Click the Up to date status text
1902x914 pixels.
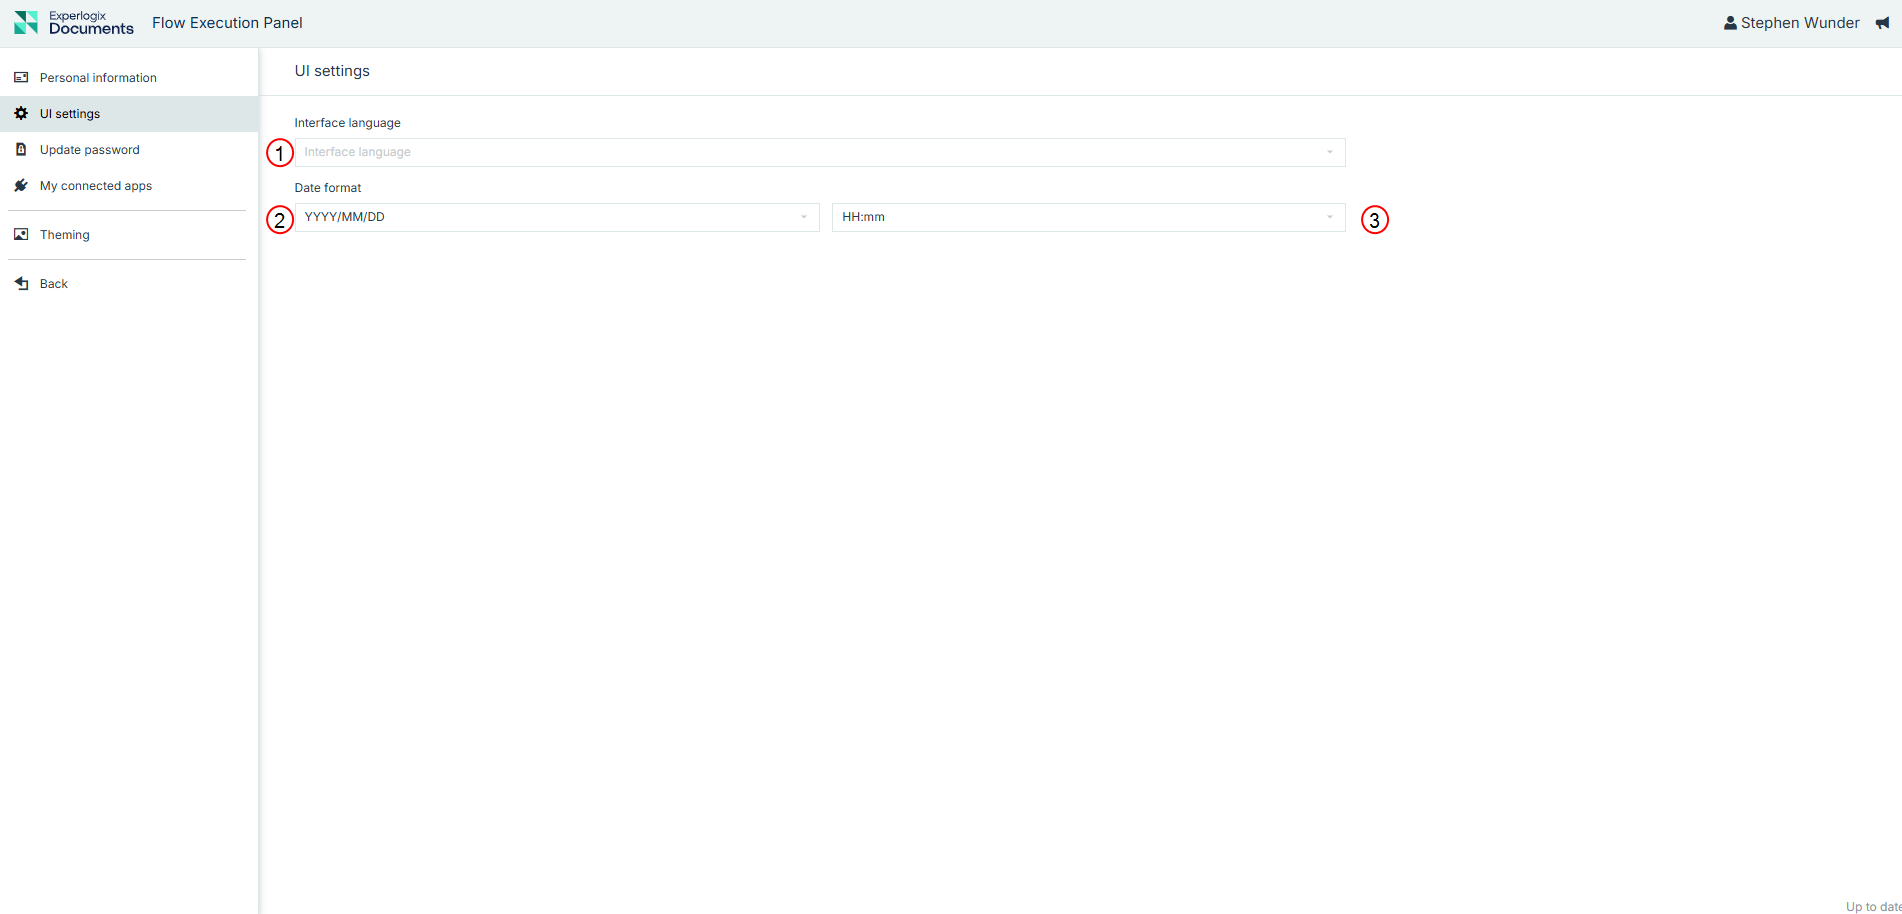[1874, 906]
